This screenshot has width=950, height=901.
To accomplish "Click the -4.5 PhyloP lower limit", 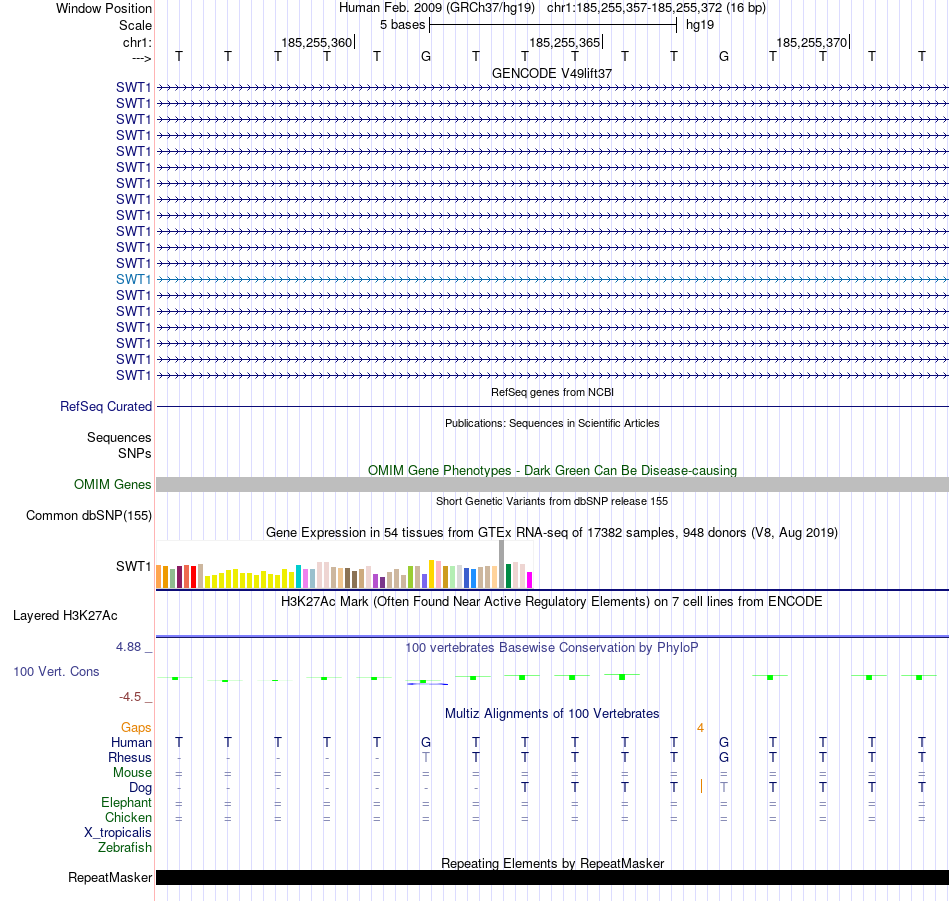I will coord(130,697).
